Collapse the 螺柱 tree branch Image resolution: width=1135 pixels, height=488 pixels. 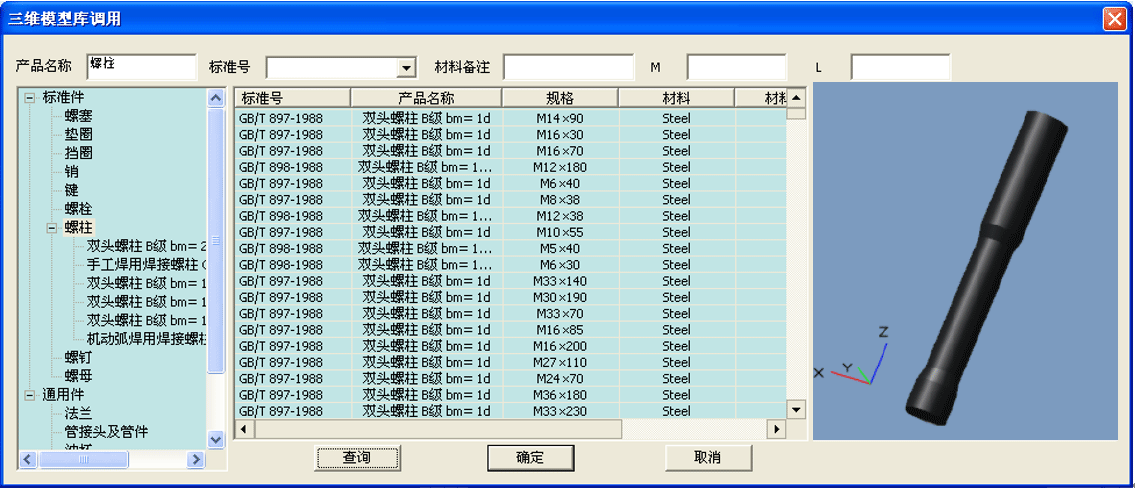[51, 227]
